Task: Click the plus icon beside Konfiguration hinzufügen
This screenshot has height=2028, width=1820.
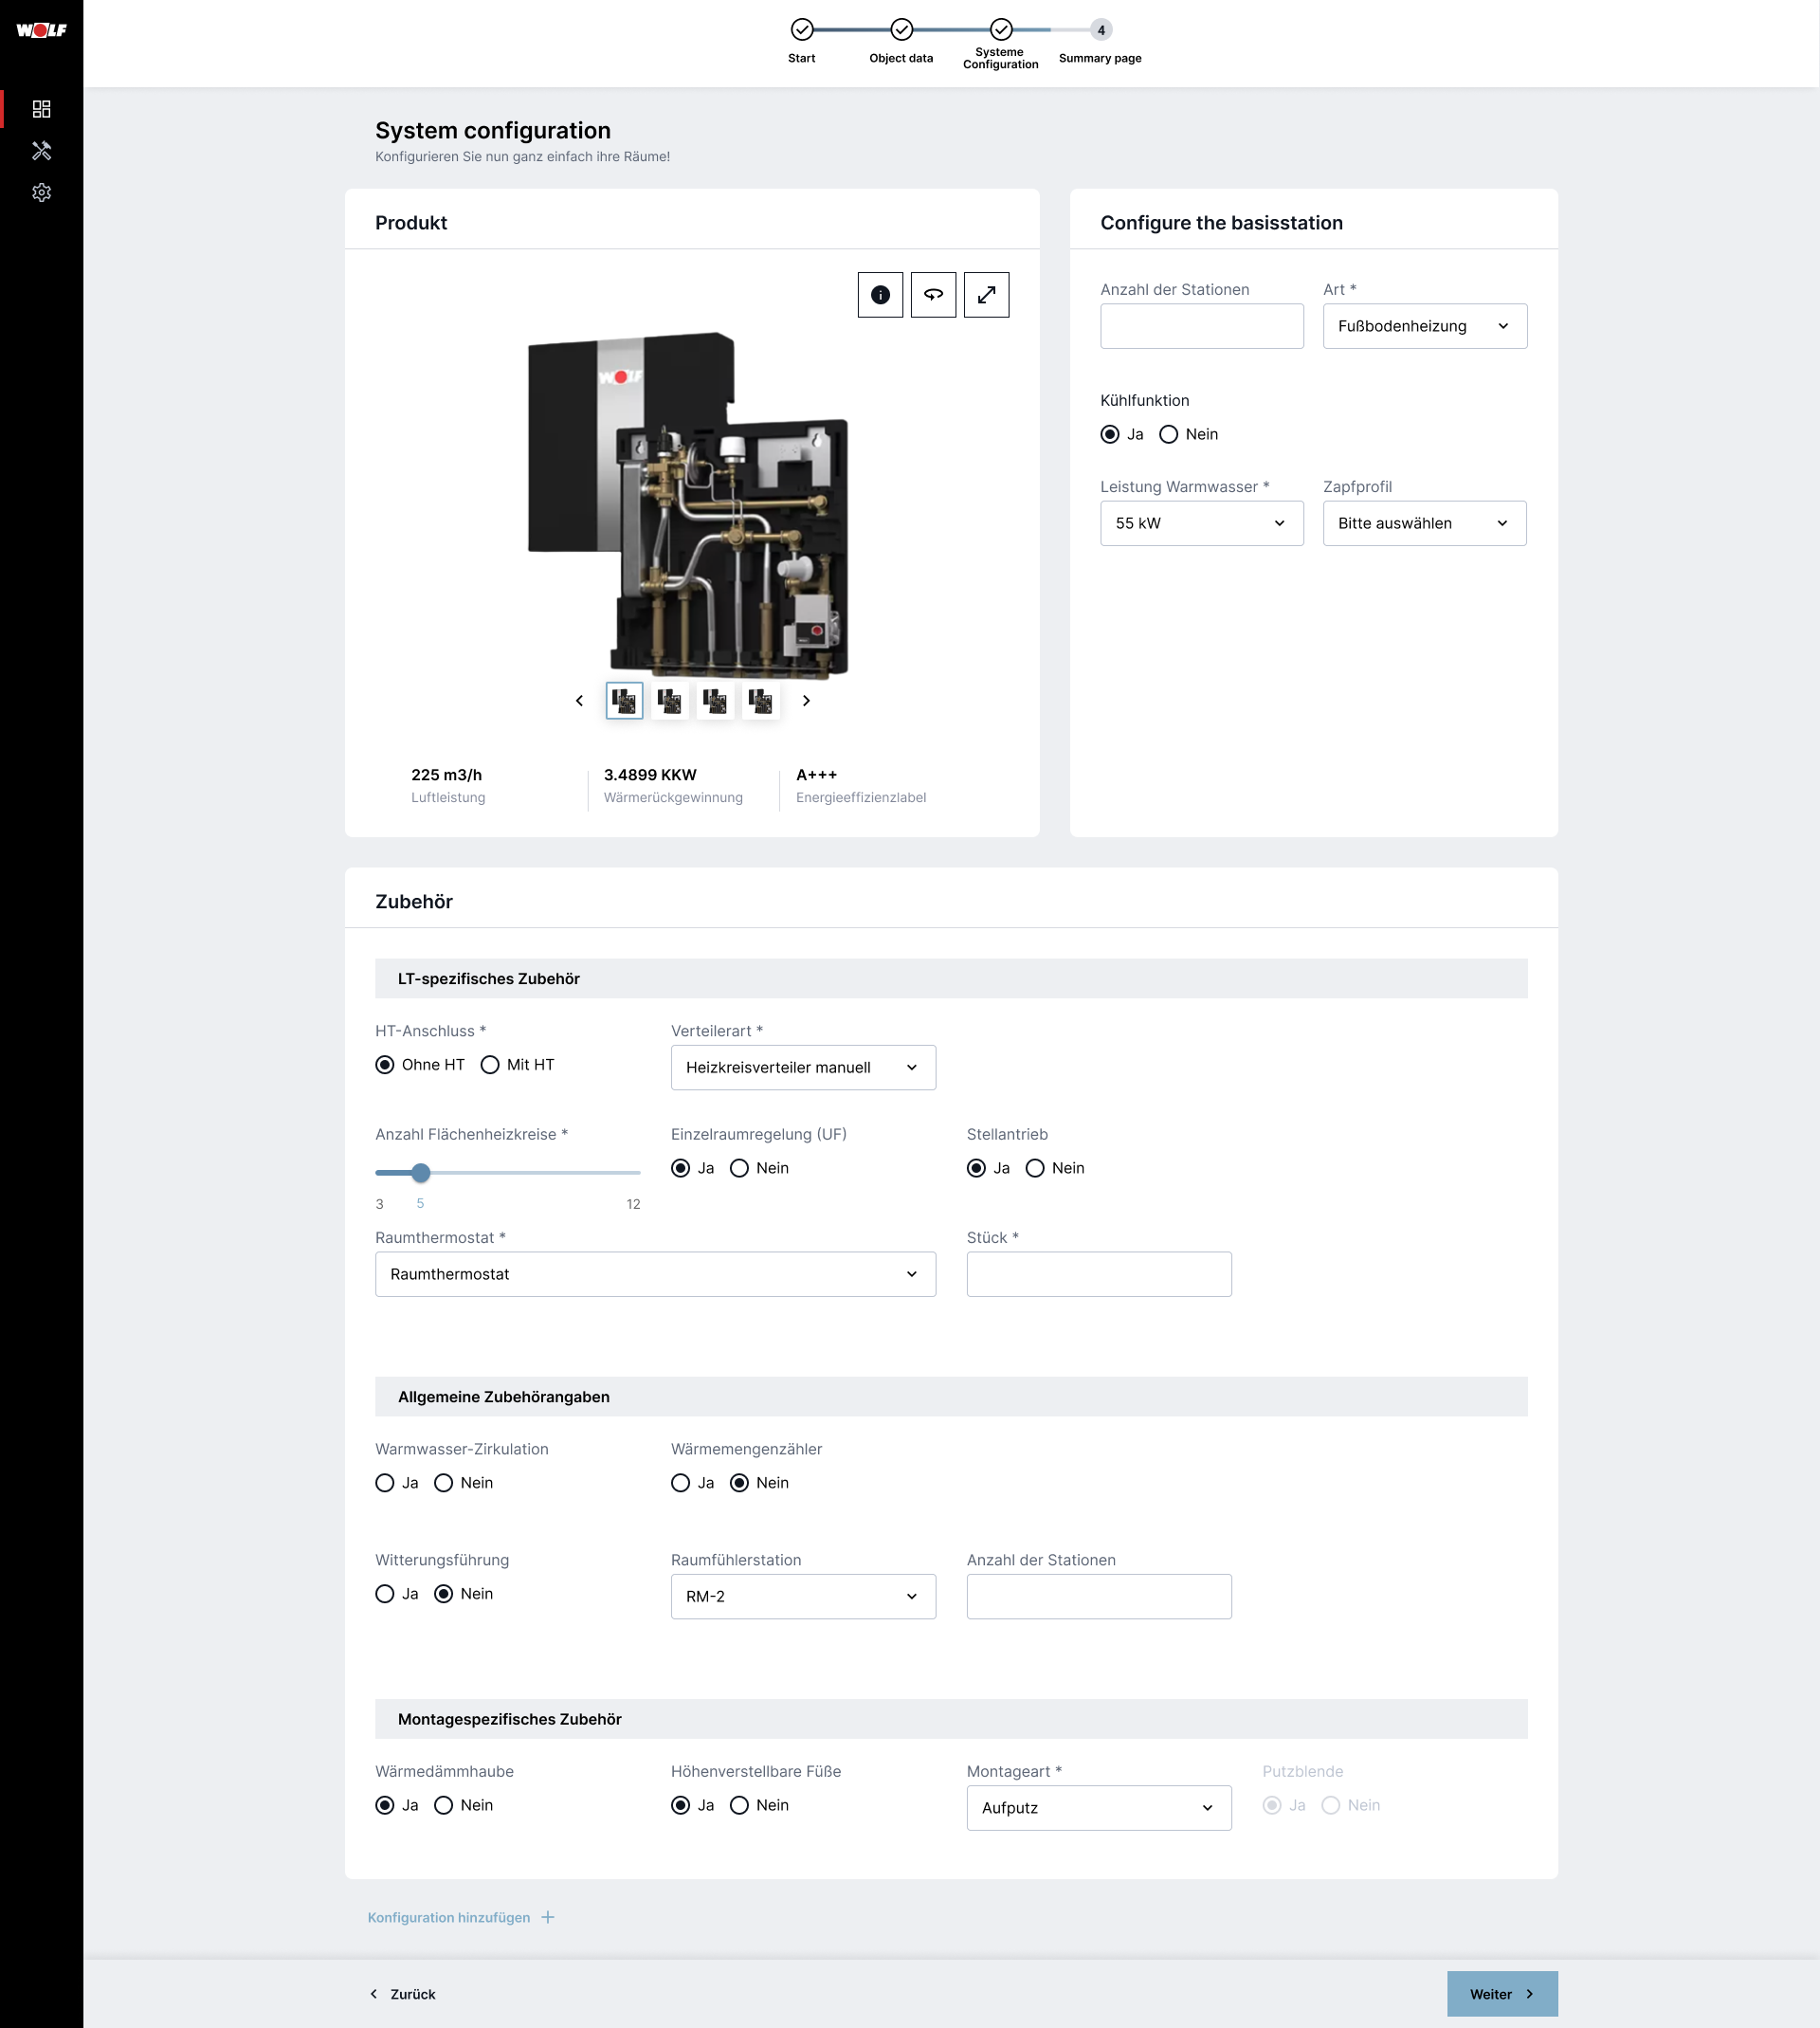Action: [x=548, y=1917]
